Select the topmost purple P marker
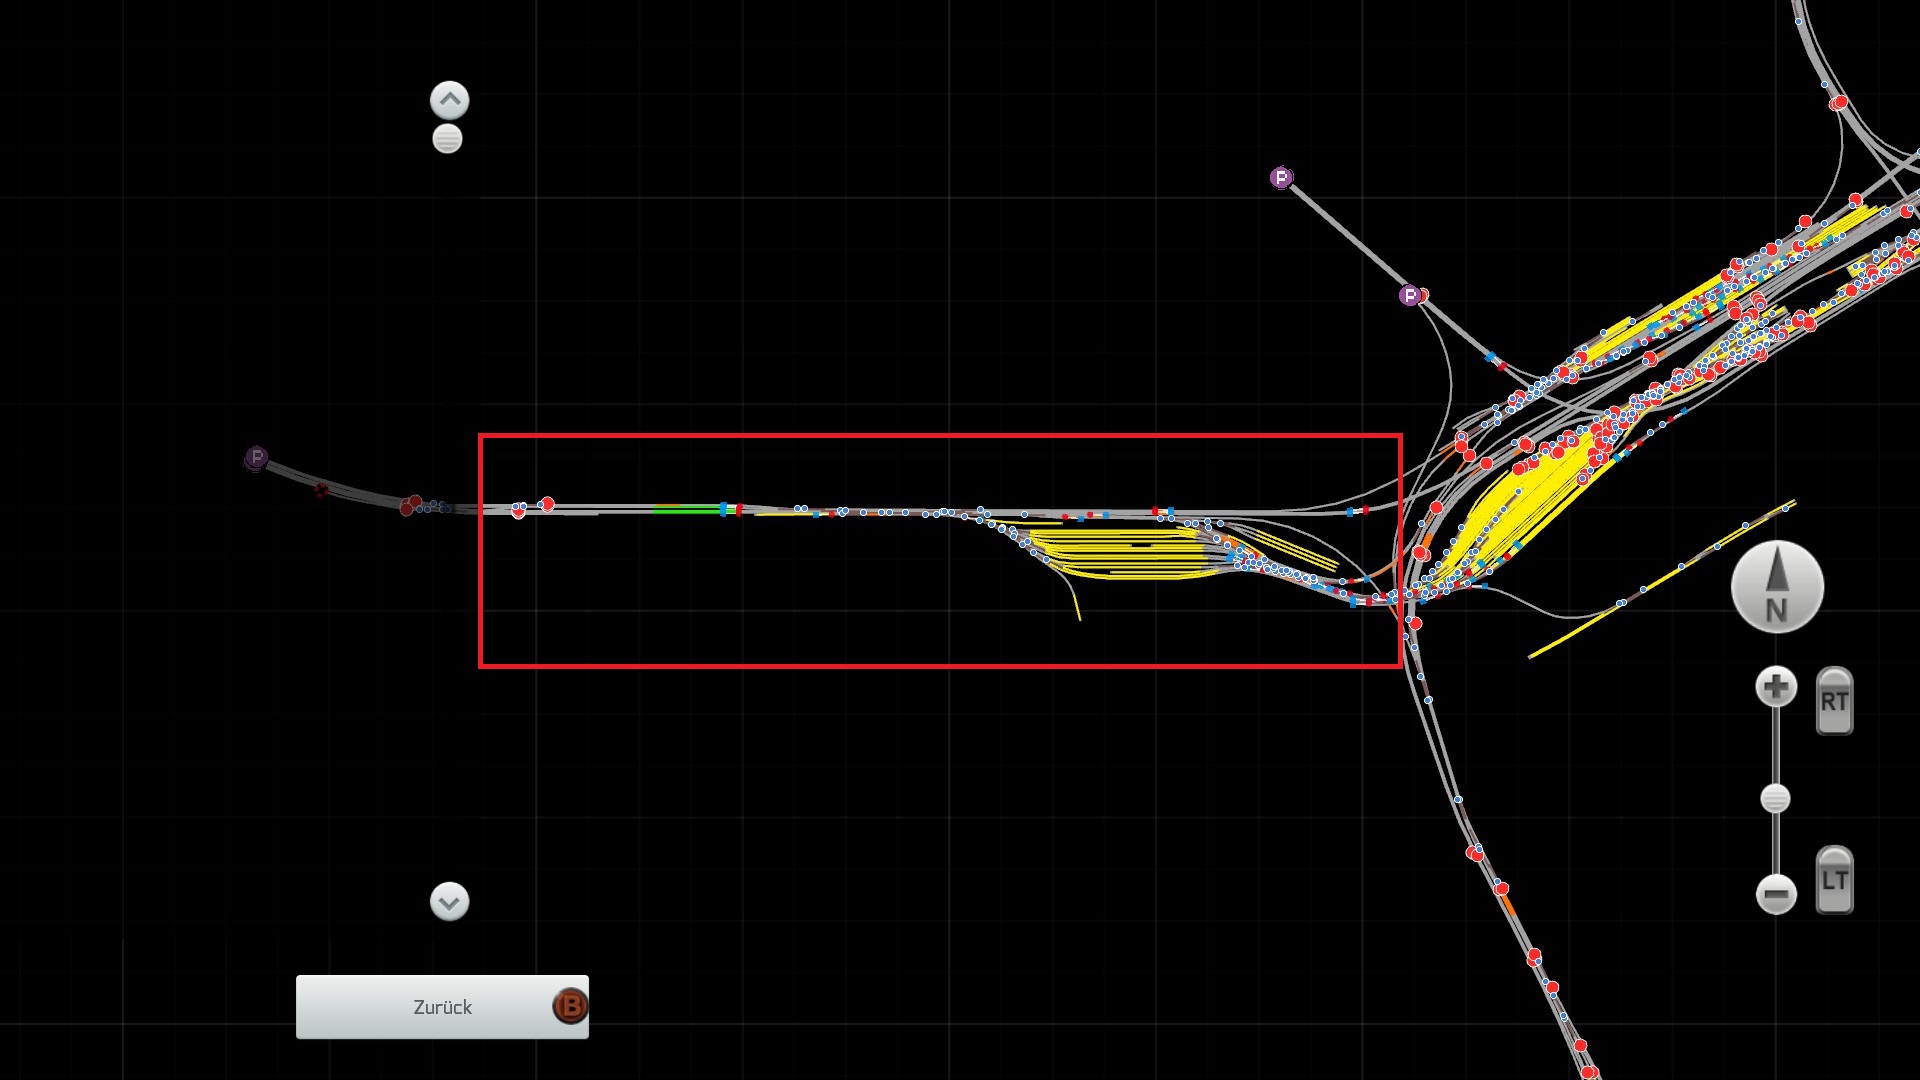 (x=1281, y=178)
